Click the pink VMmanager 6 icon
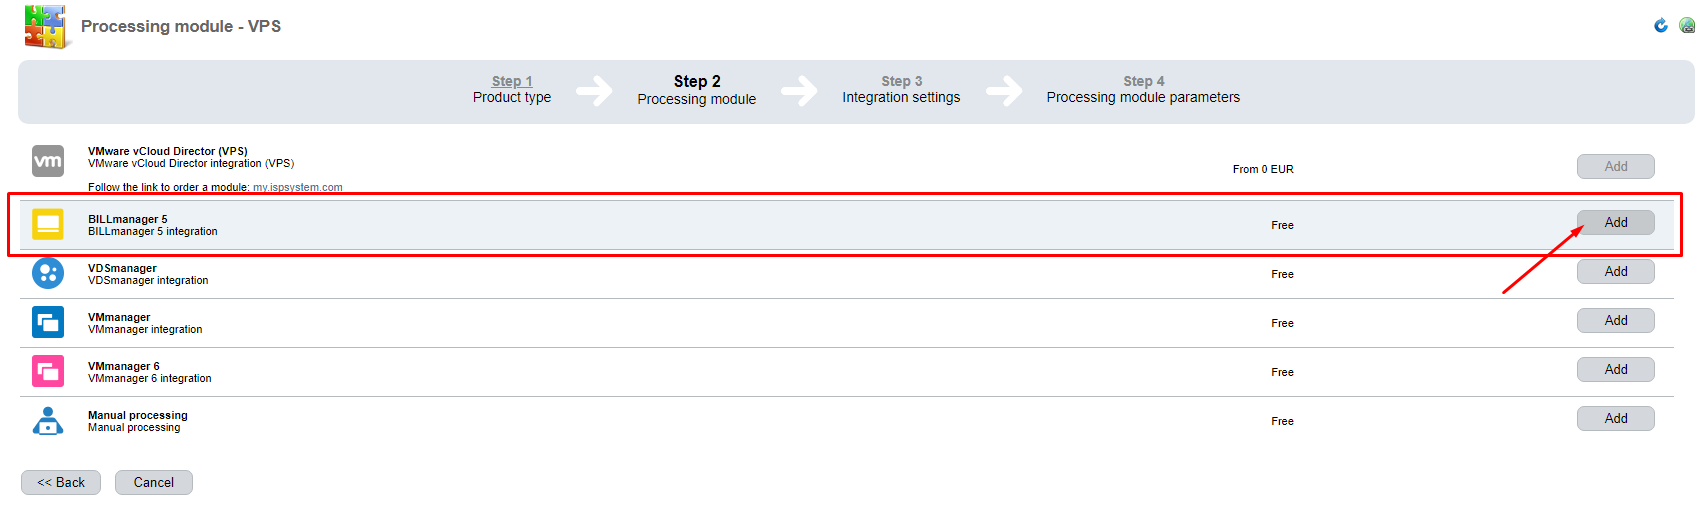1704x515 pixels. [48, 371]
